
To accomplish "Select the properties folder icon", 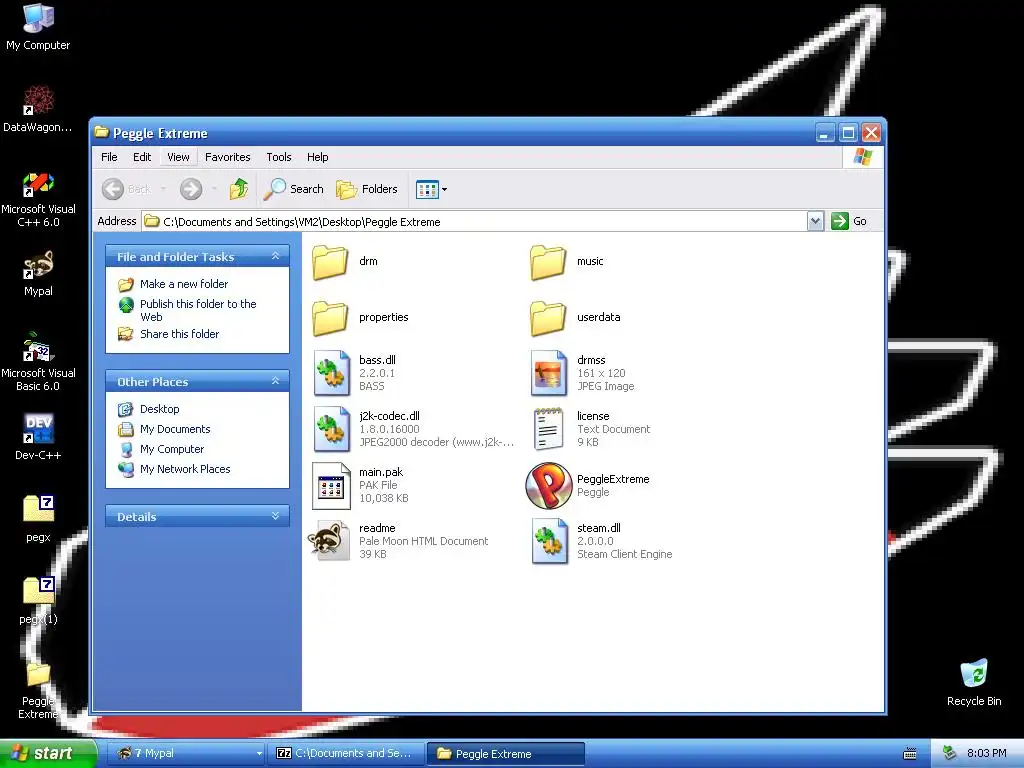I will (x=330, y=318).
